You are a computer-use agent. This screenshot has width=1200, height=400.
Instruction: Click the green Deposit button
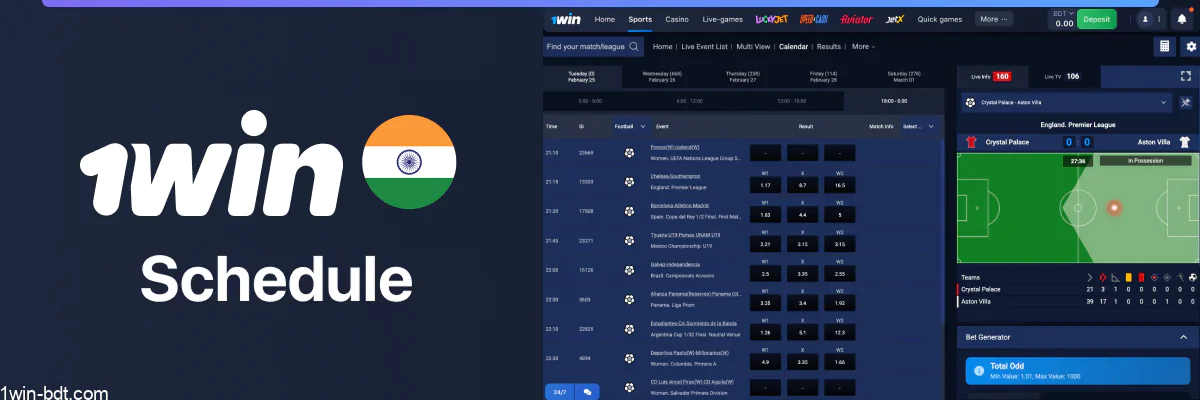(x=1097, y=19)
